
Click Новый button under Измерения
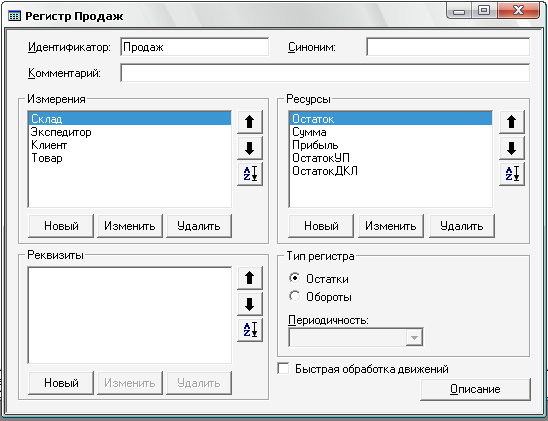(61, 226)
